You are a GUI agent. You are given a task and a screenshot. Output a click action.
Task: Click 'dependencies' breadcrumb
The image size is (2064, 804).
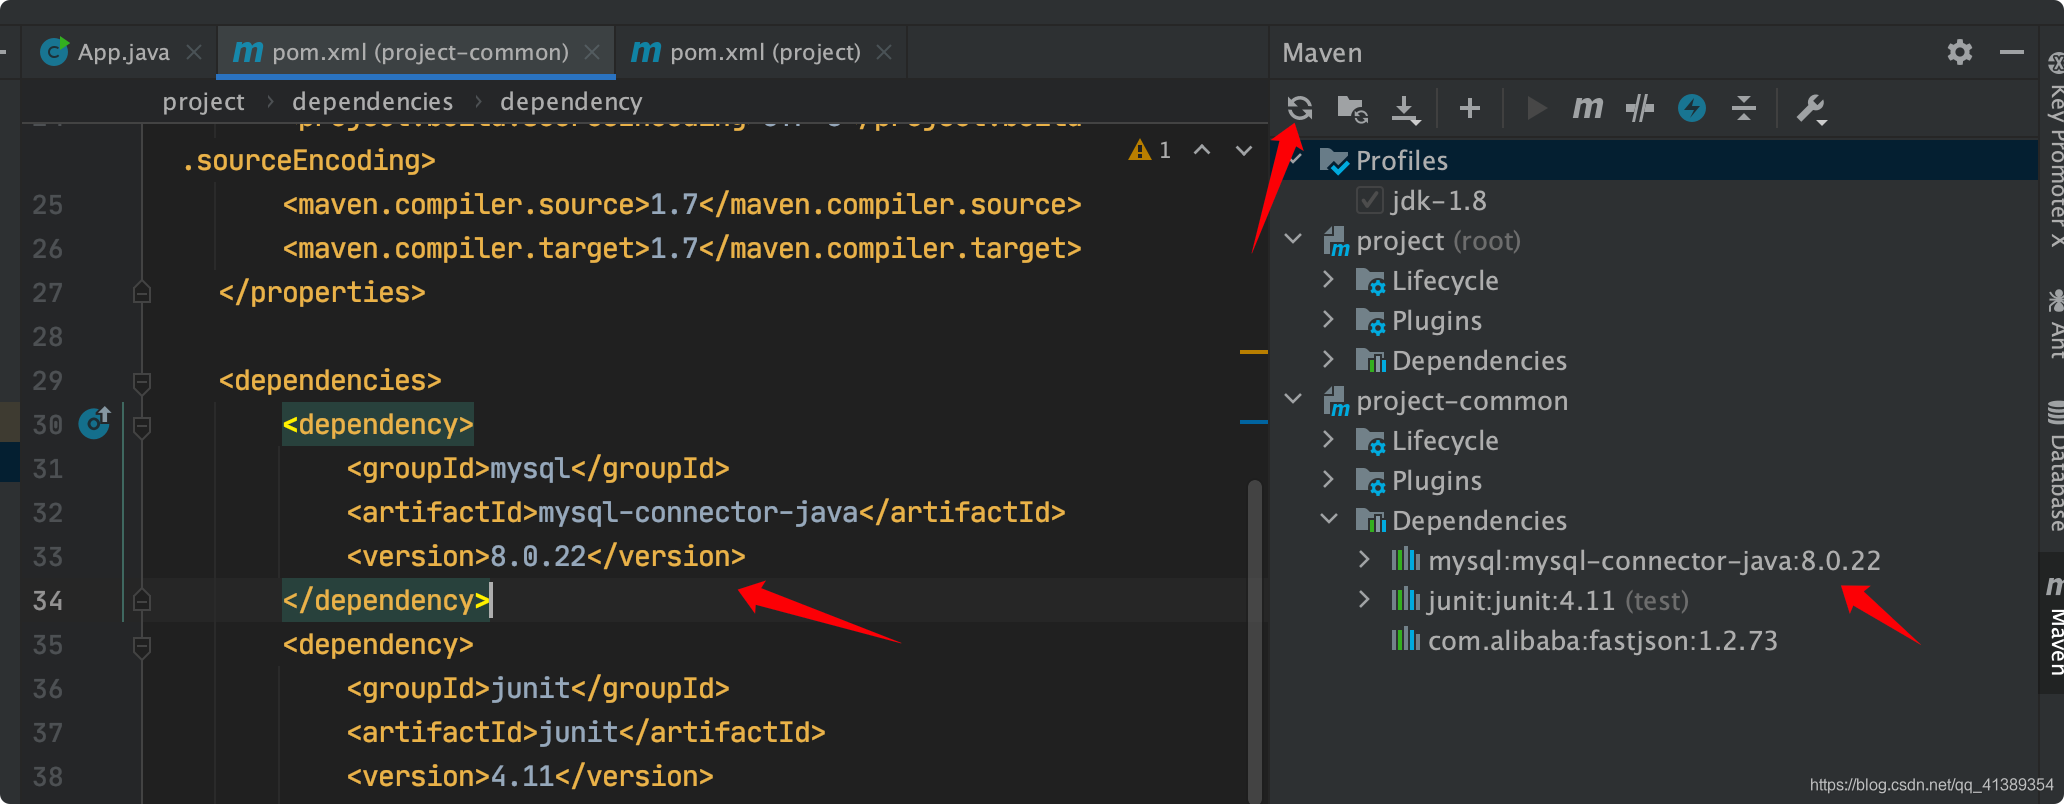tap(372, 102)
